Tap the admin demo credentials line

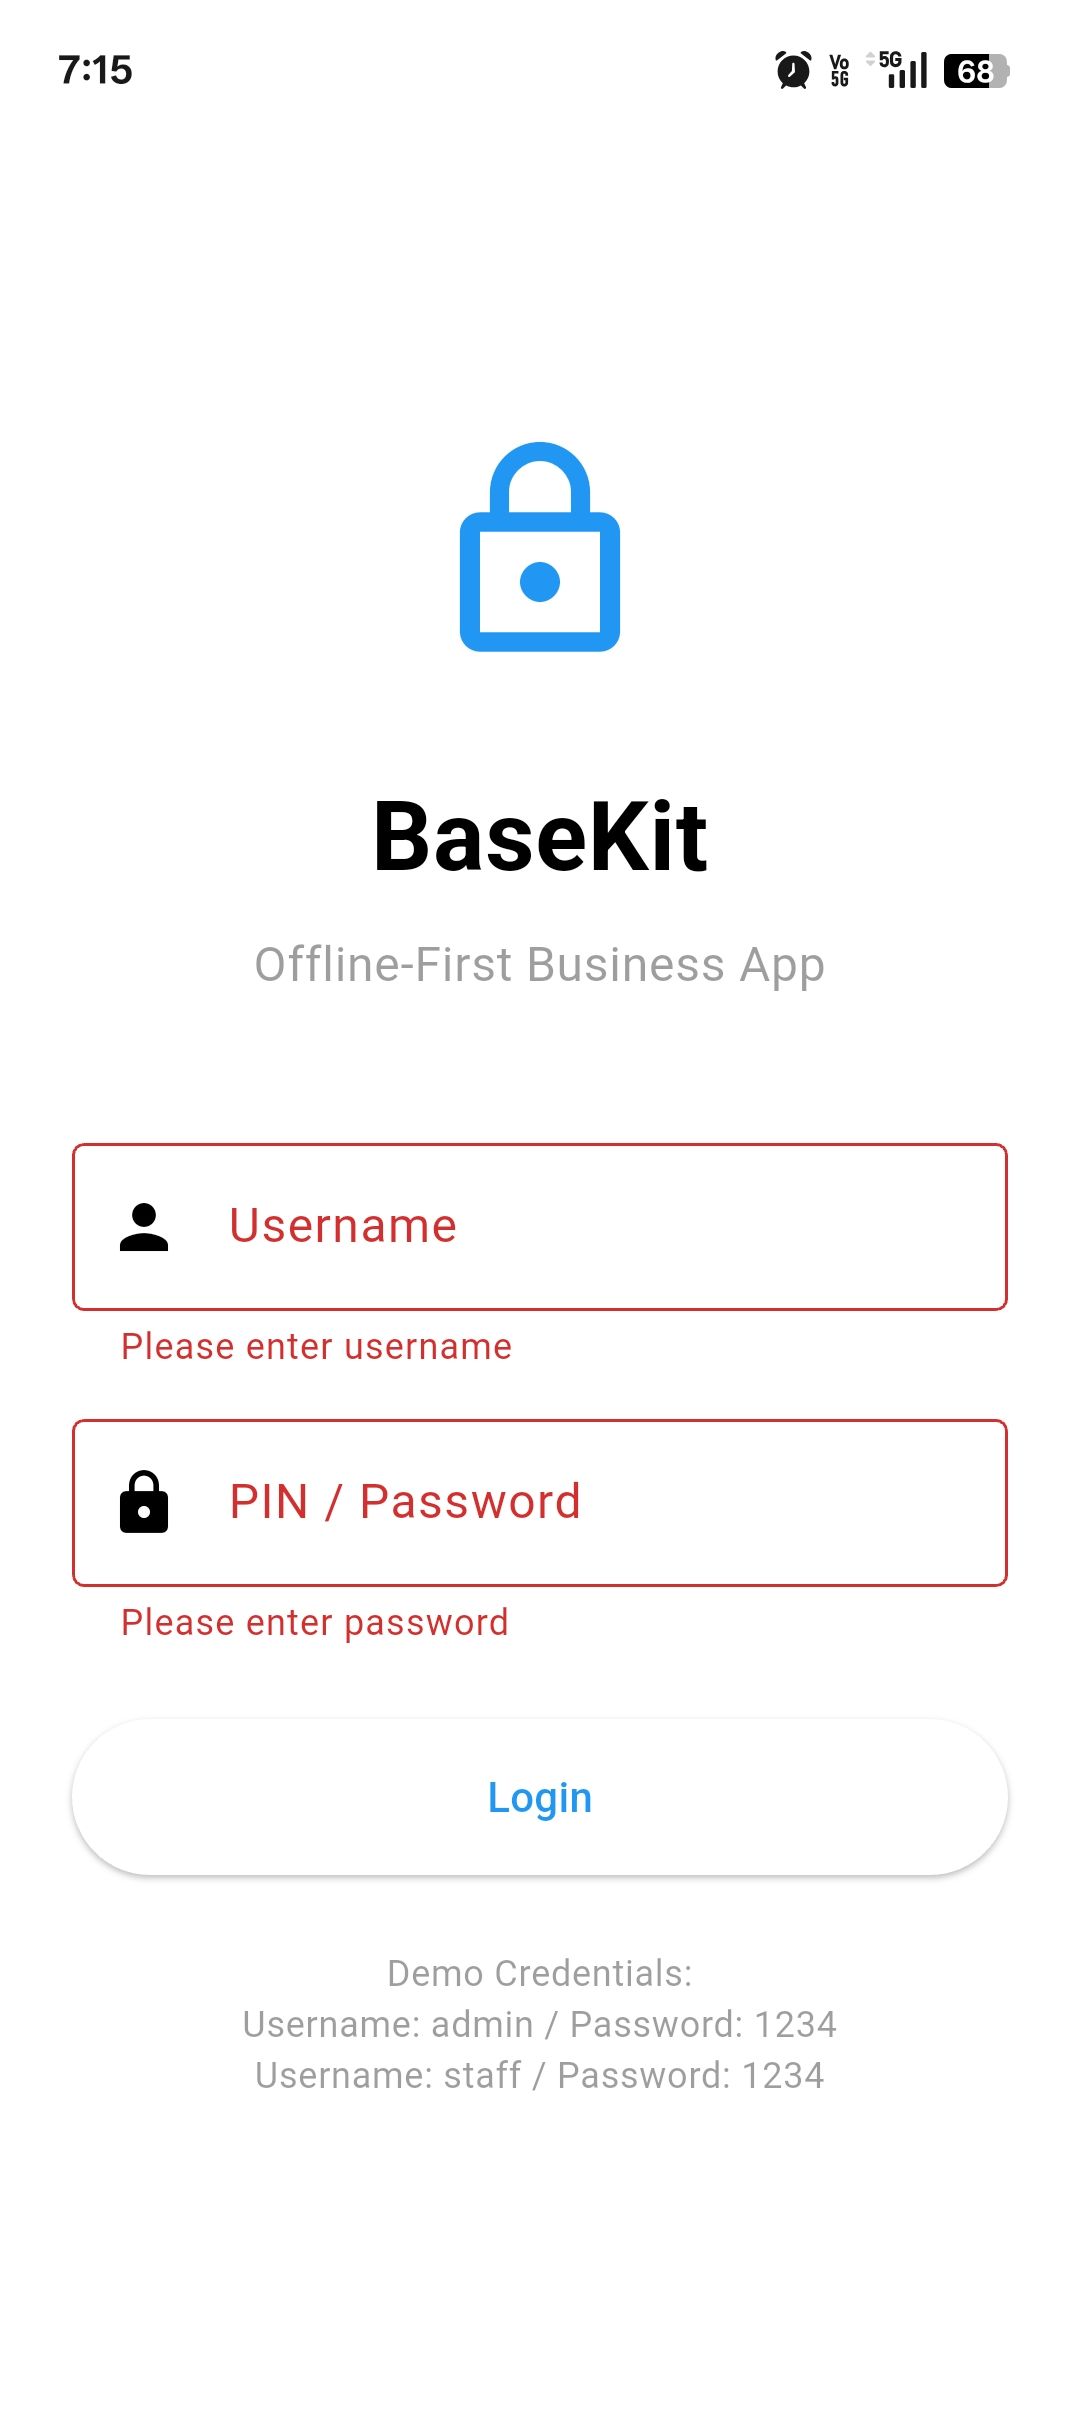pyautogui.click(x=540, y=2024)
